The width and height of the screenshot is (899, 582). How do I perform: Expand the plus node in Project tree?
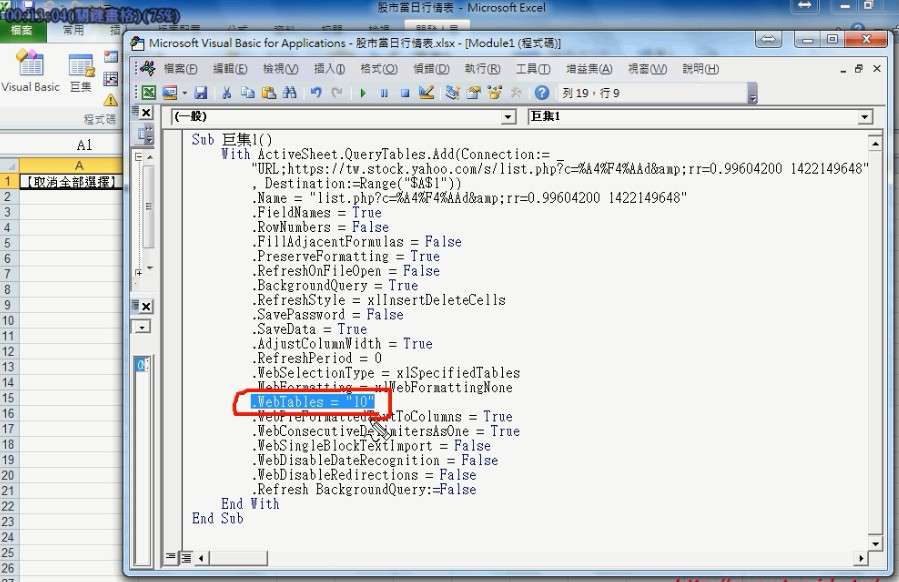pos(139,273)
